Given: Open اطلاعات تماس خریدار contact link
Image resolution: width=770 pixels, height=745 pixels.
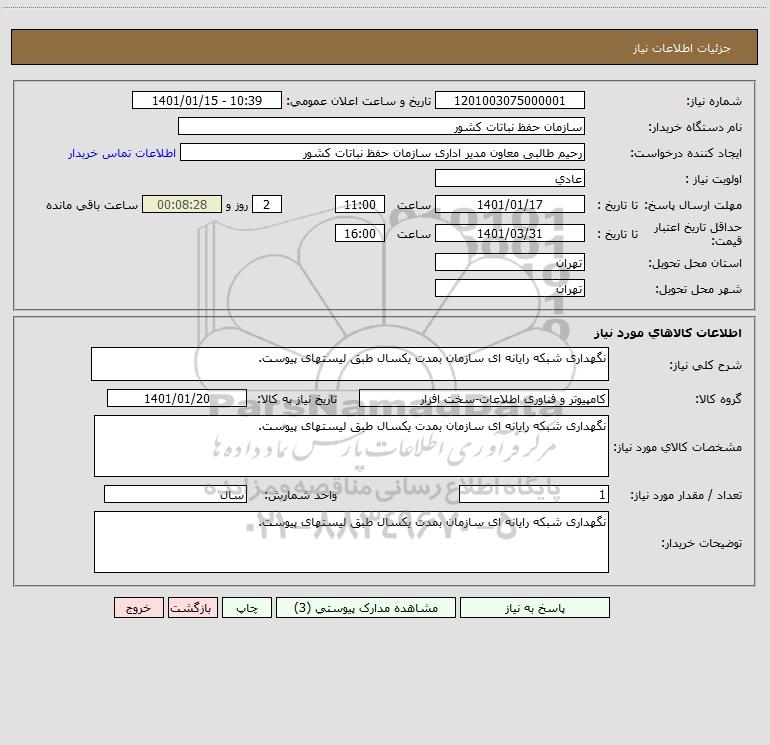Looking at the screenshot, I should coord(122,153).
